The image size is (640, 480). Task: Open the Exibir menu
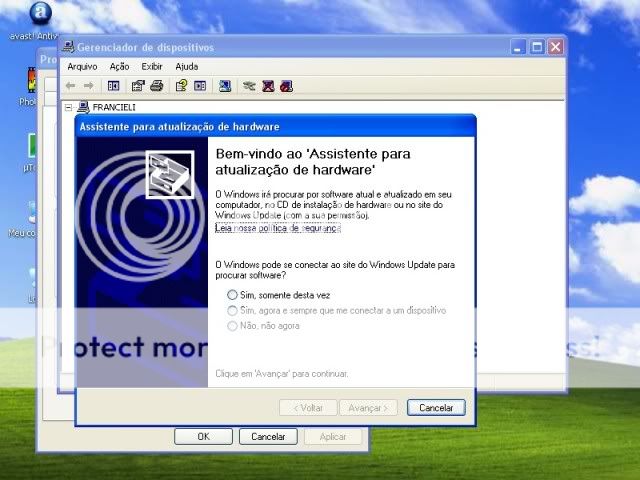[x=151, y=66]
